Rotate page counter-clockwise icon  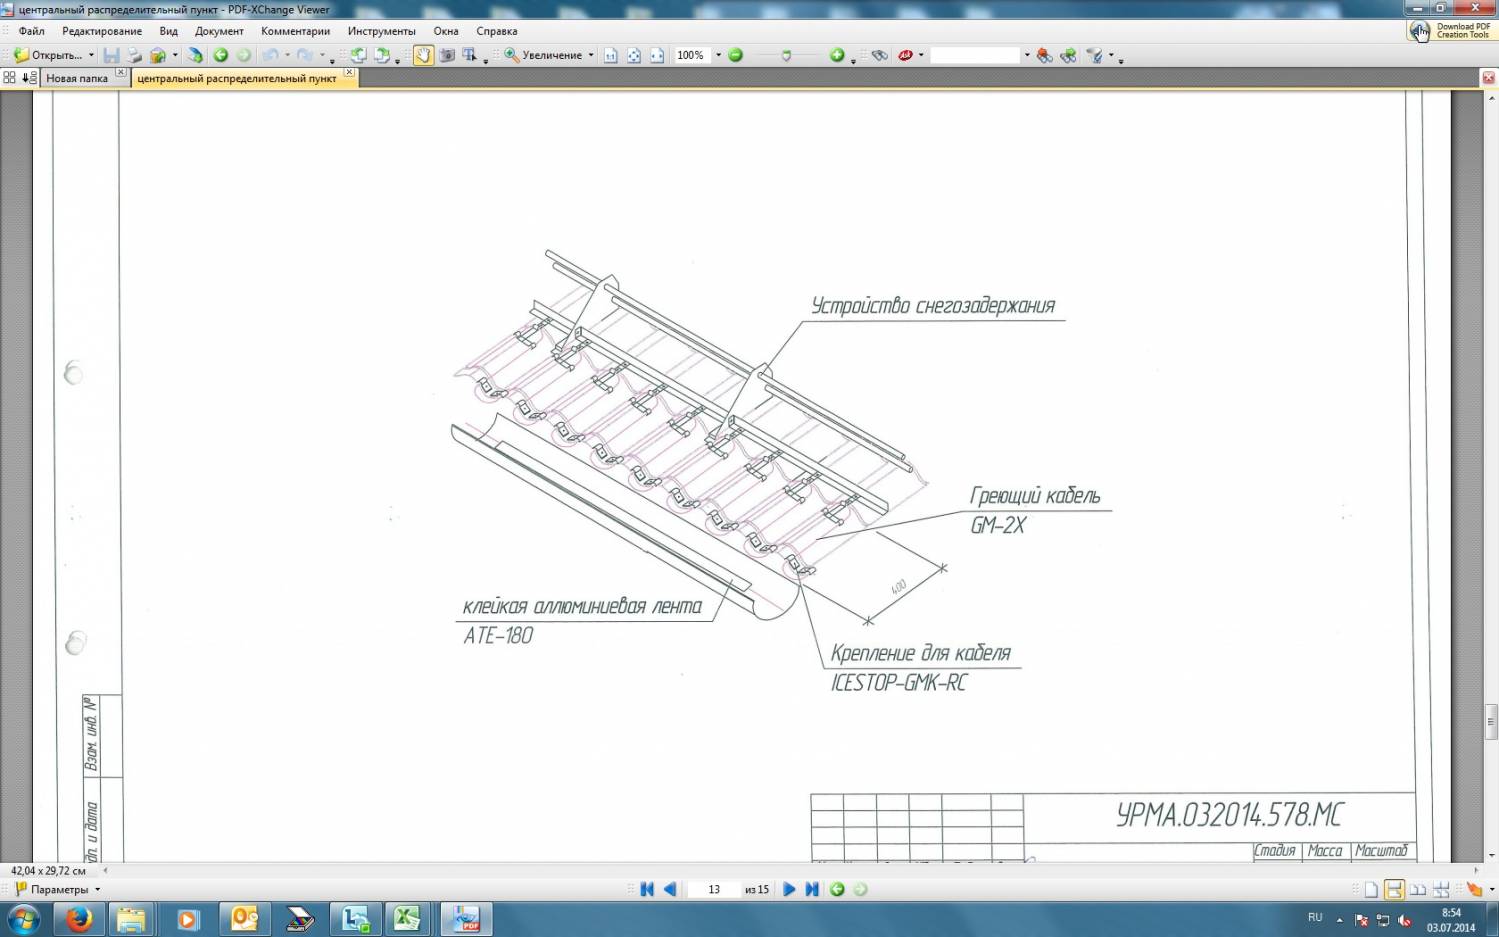click(358, 55)
